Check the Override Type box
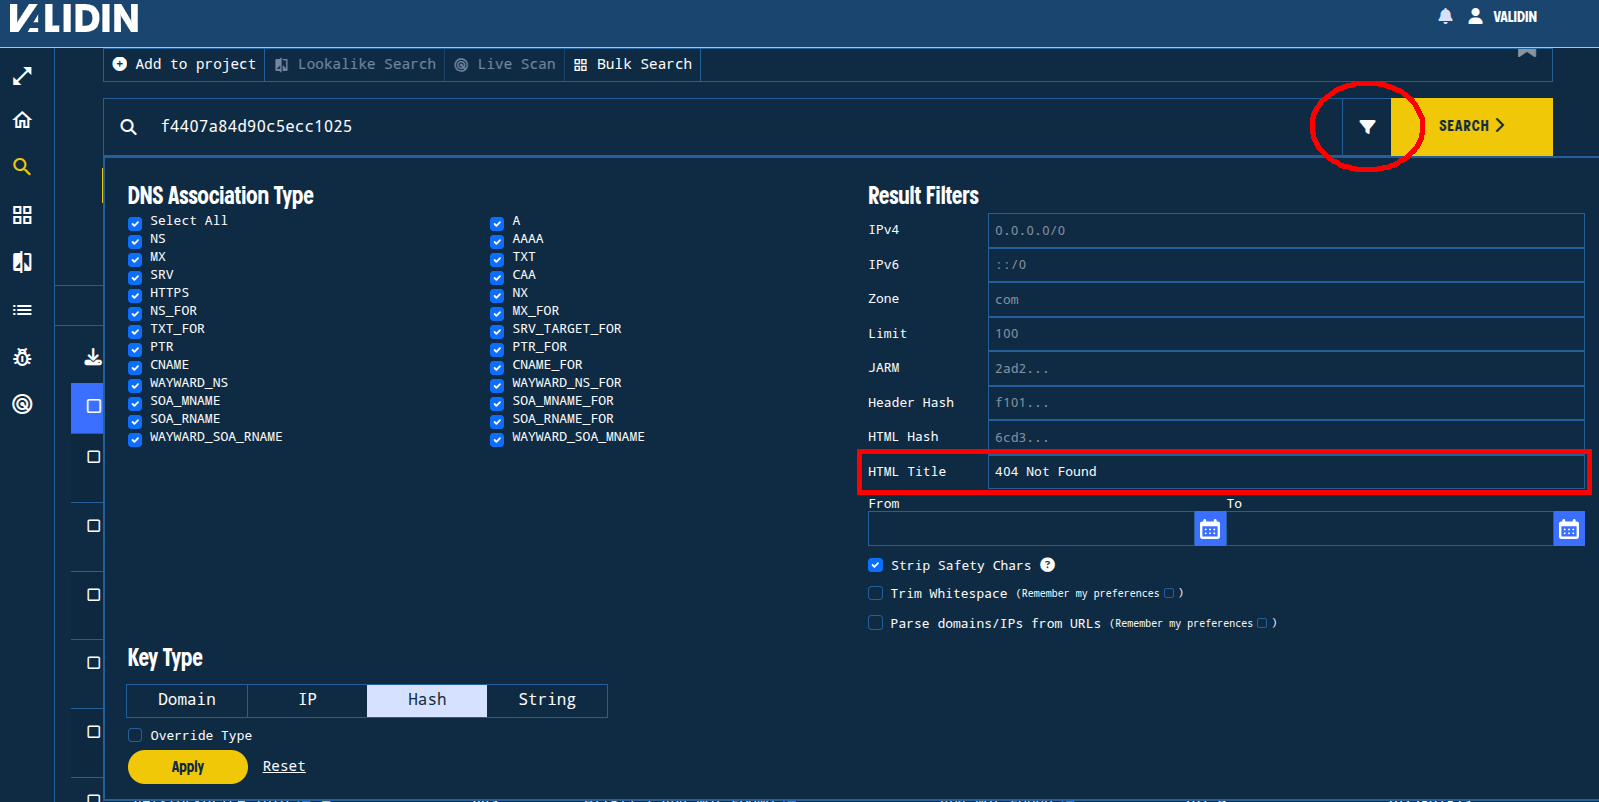The height and width of the screenshot is (802, 1599). point(135,735)
